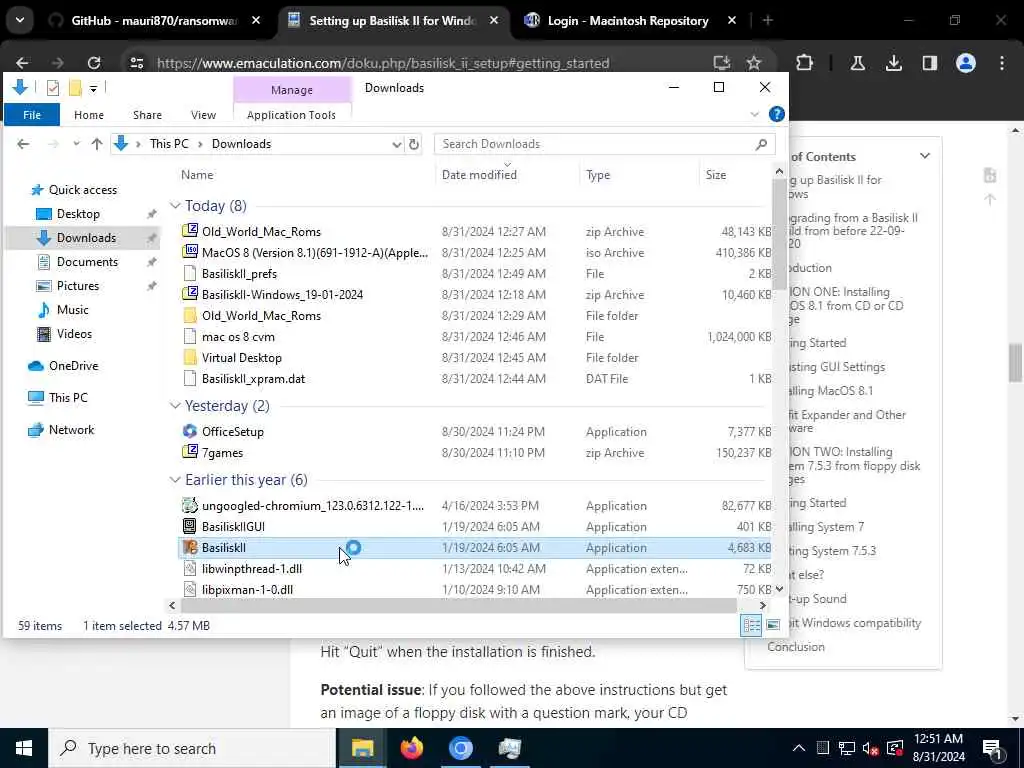Viewport: 1024px width, 768px height.
Task: Expand the Explorer ribbon chevron
Action: (754, 114)
